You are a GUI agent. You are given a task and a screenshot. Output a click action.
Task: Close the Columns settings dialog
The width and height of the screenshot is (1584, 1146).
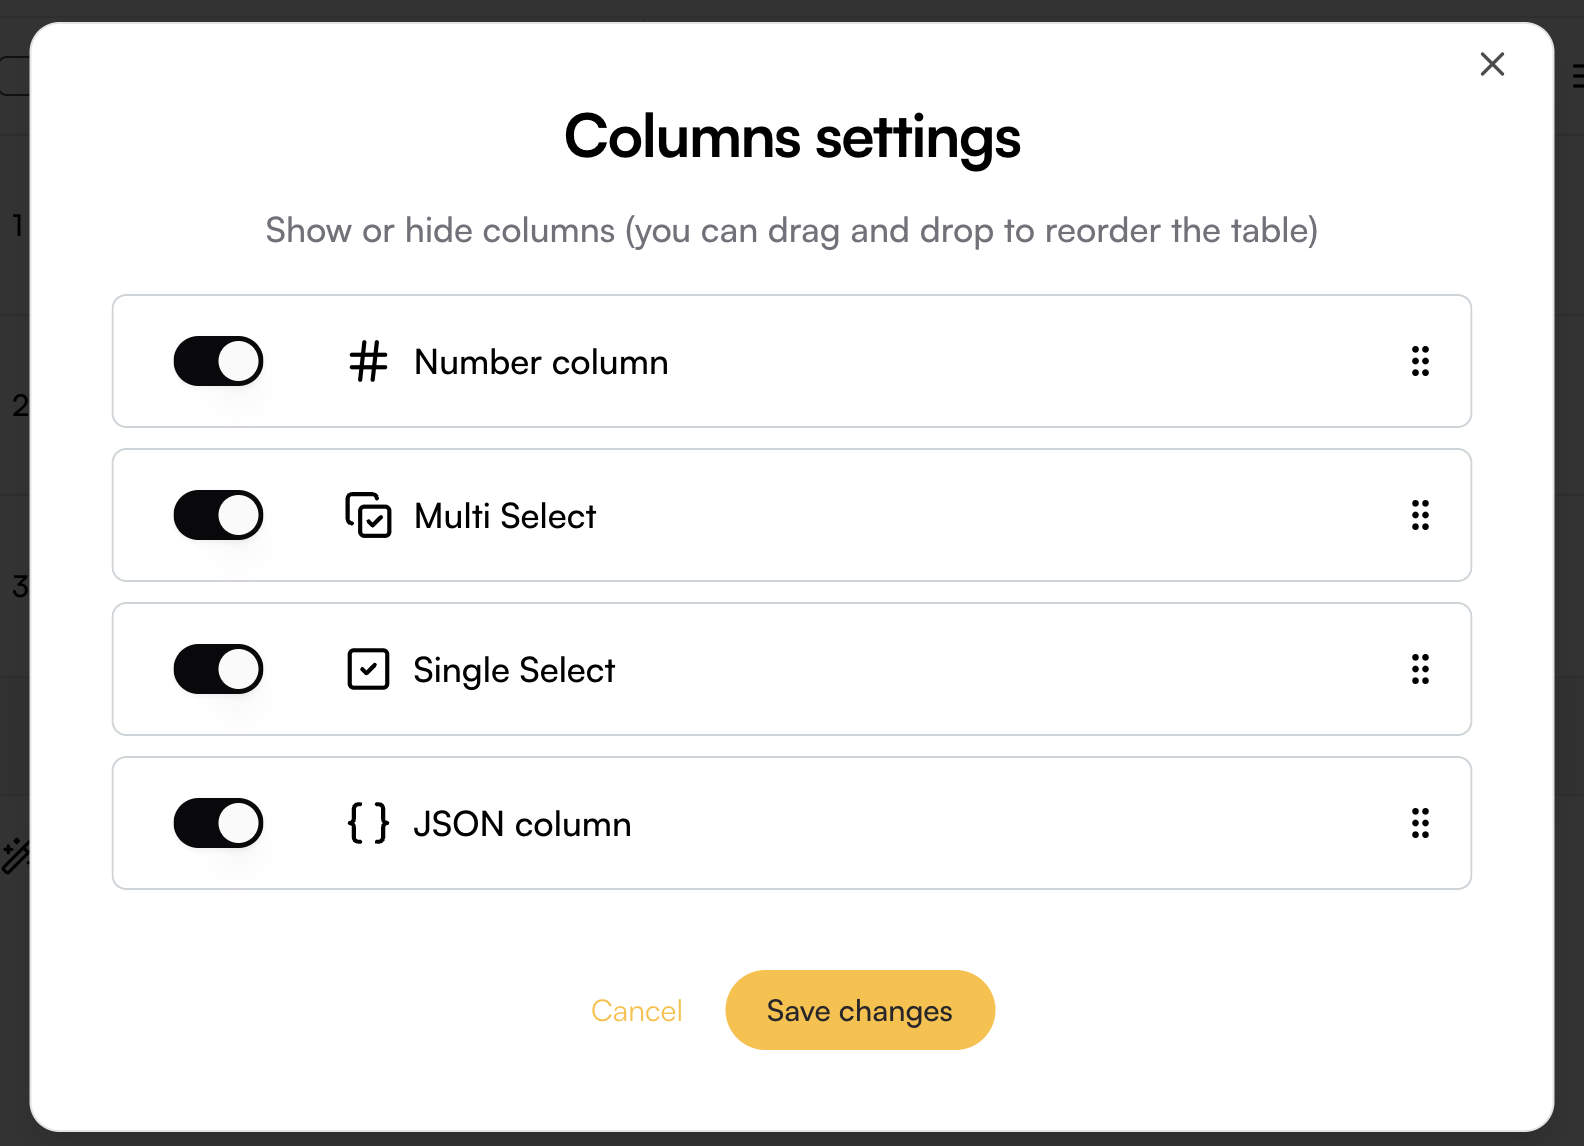point(1492,64)
